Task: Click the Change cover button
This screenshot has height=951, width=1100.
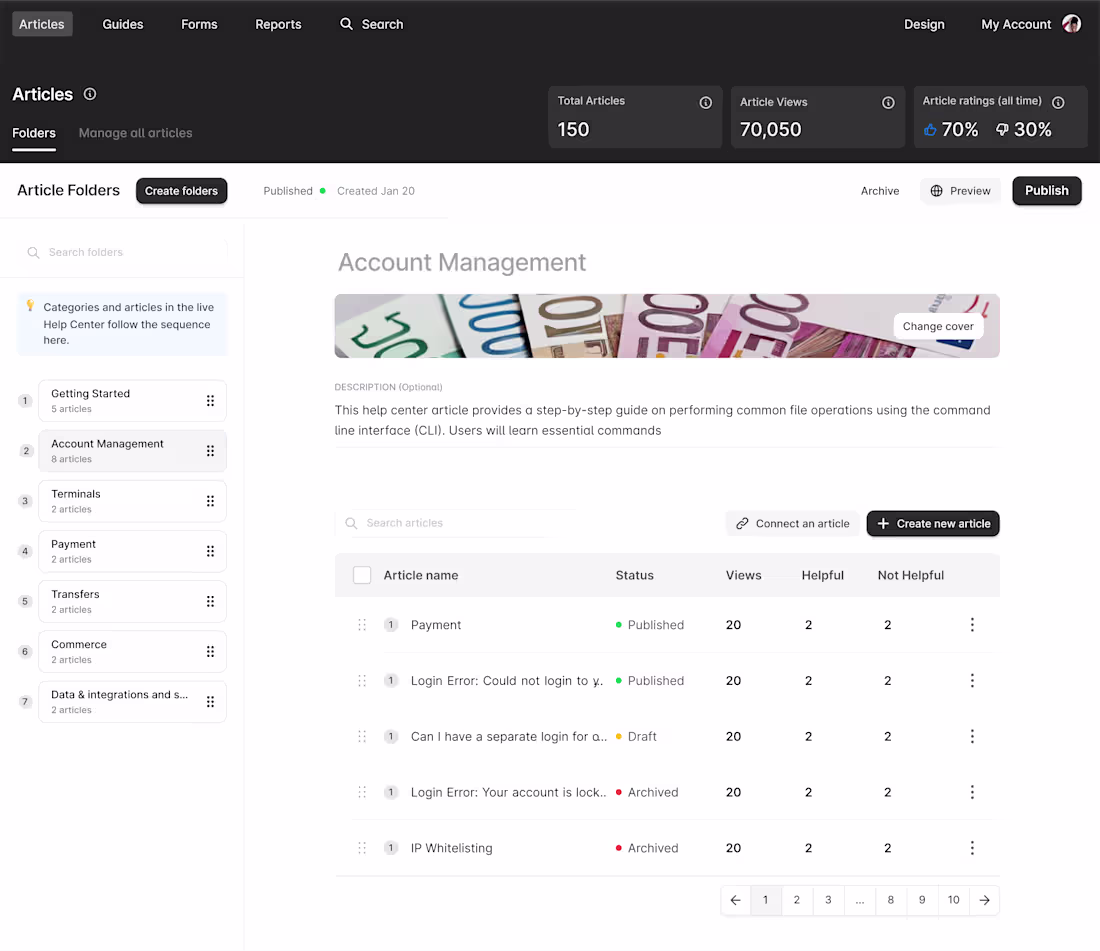Action: point(938,325)
